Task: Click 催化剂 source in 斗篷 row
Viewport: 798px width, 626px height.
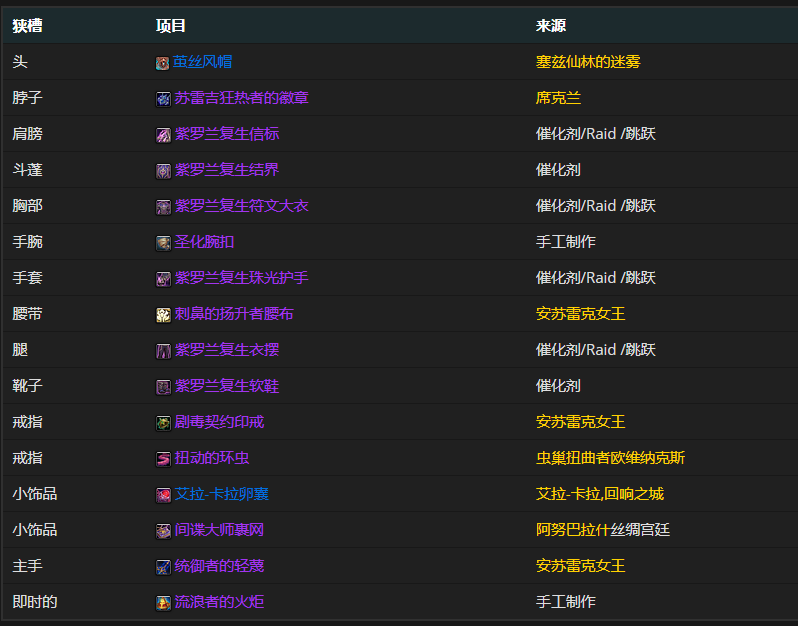Action: point(558,169)
